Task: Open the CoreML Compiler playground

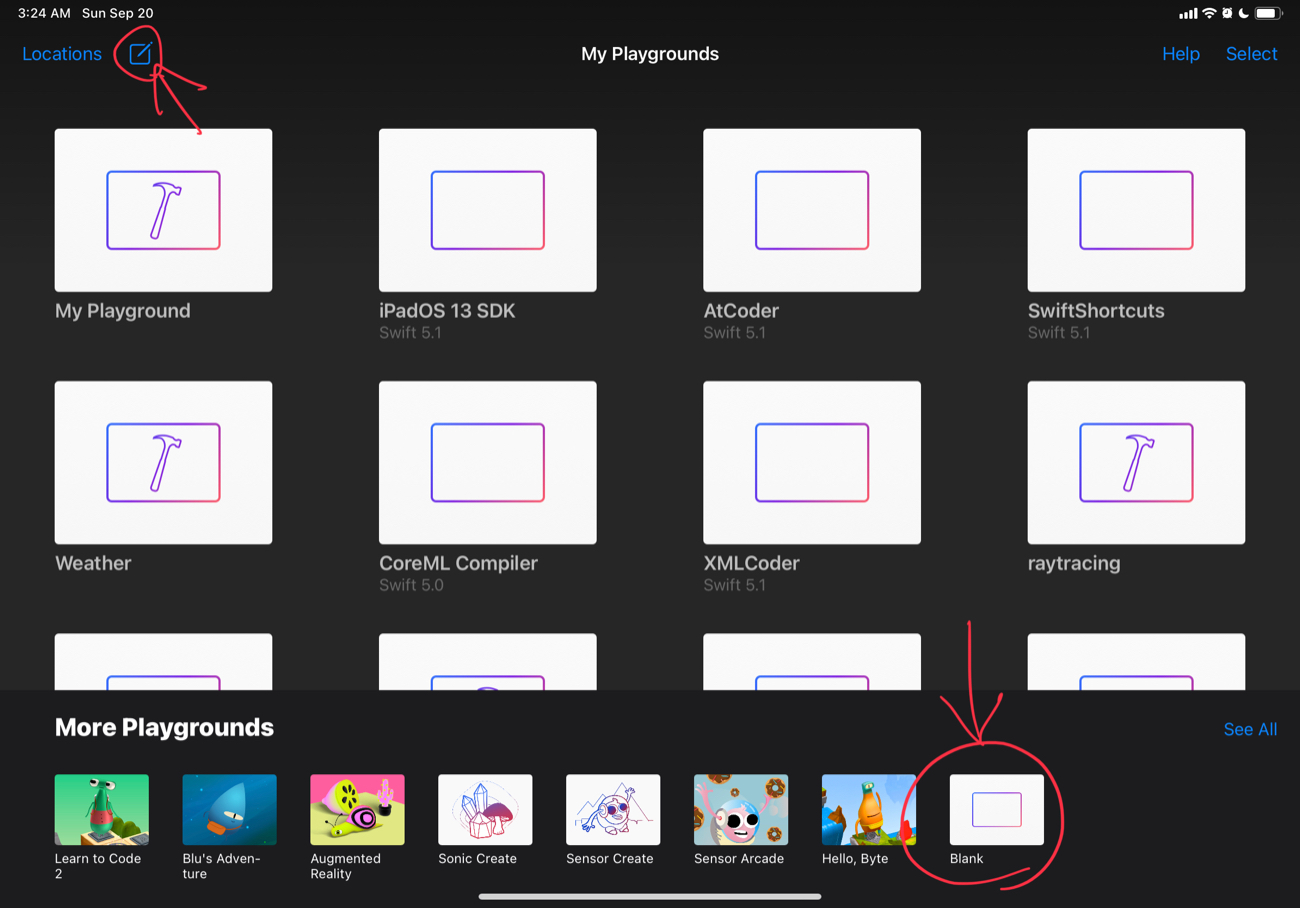Action: tap(487, 462)
